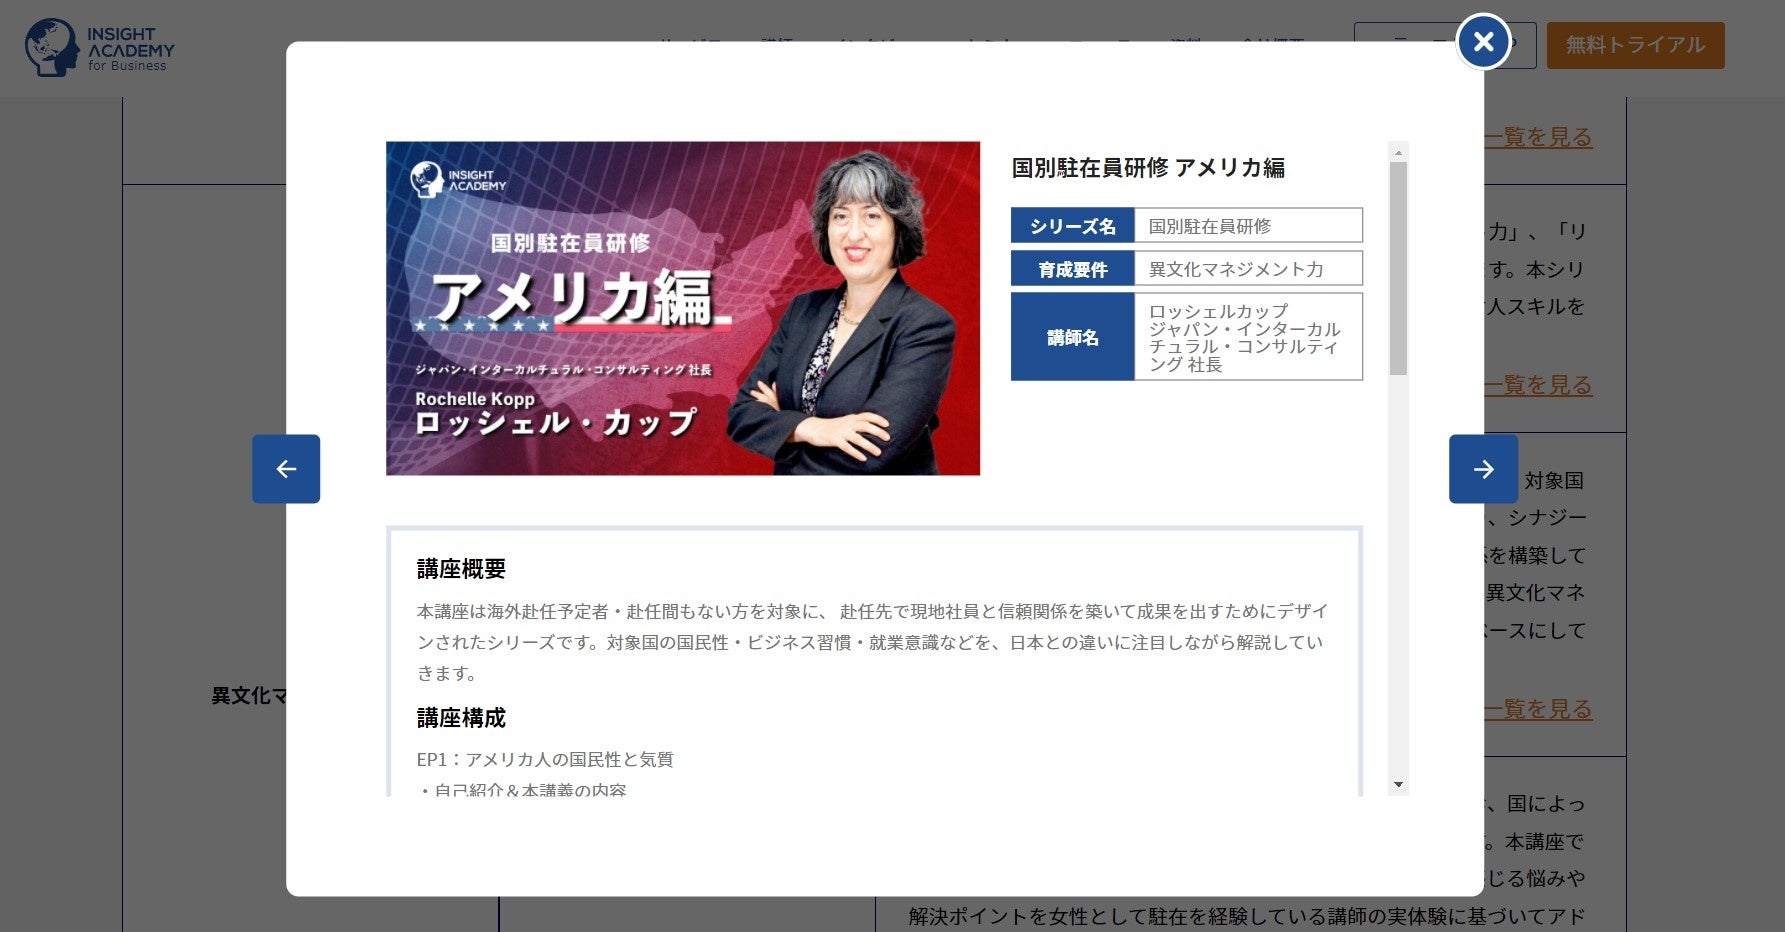The image size is (1785, 932).
Task: Click the course overview paragraph starting 本講座は海外赴任予定者
Action: point(872,642)
